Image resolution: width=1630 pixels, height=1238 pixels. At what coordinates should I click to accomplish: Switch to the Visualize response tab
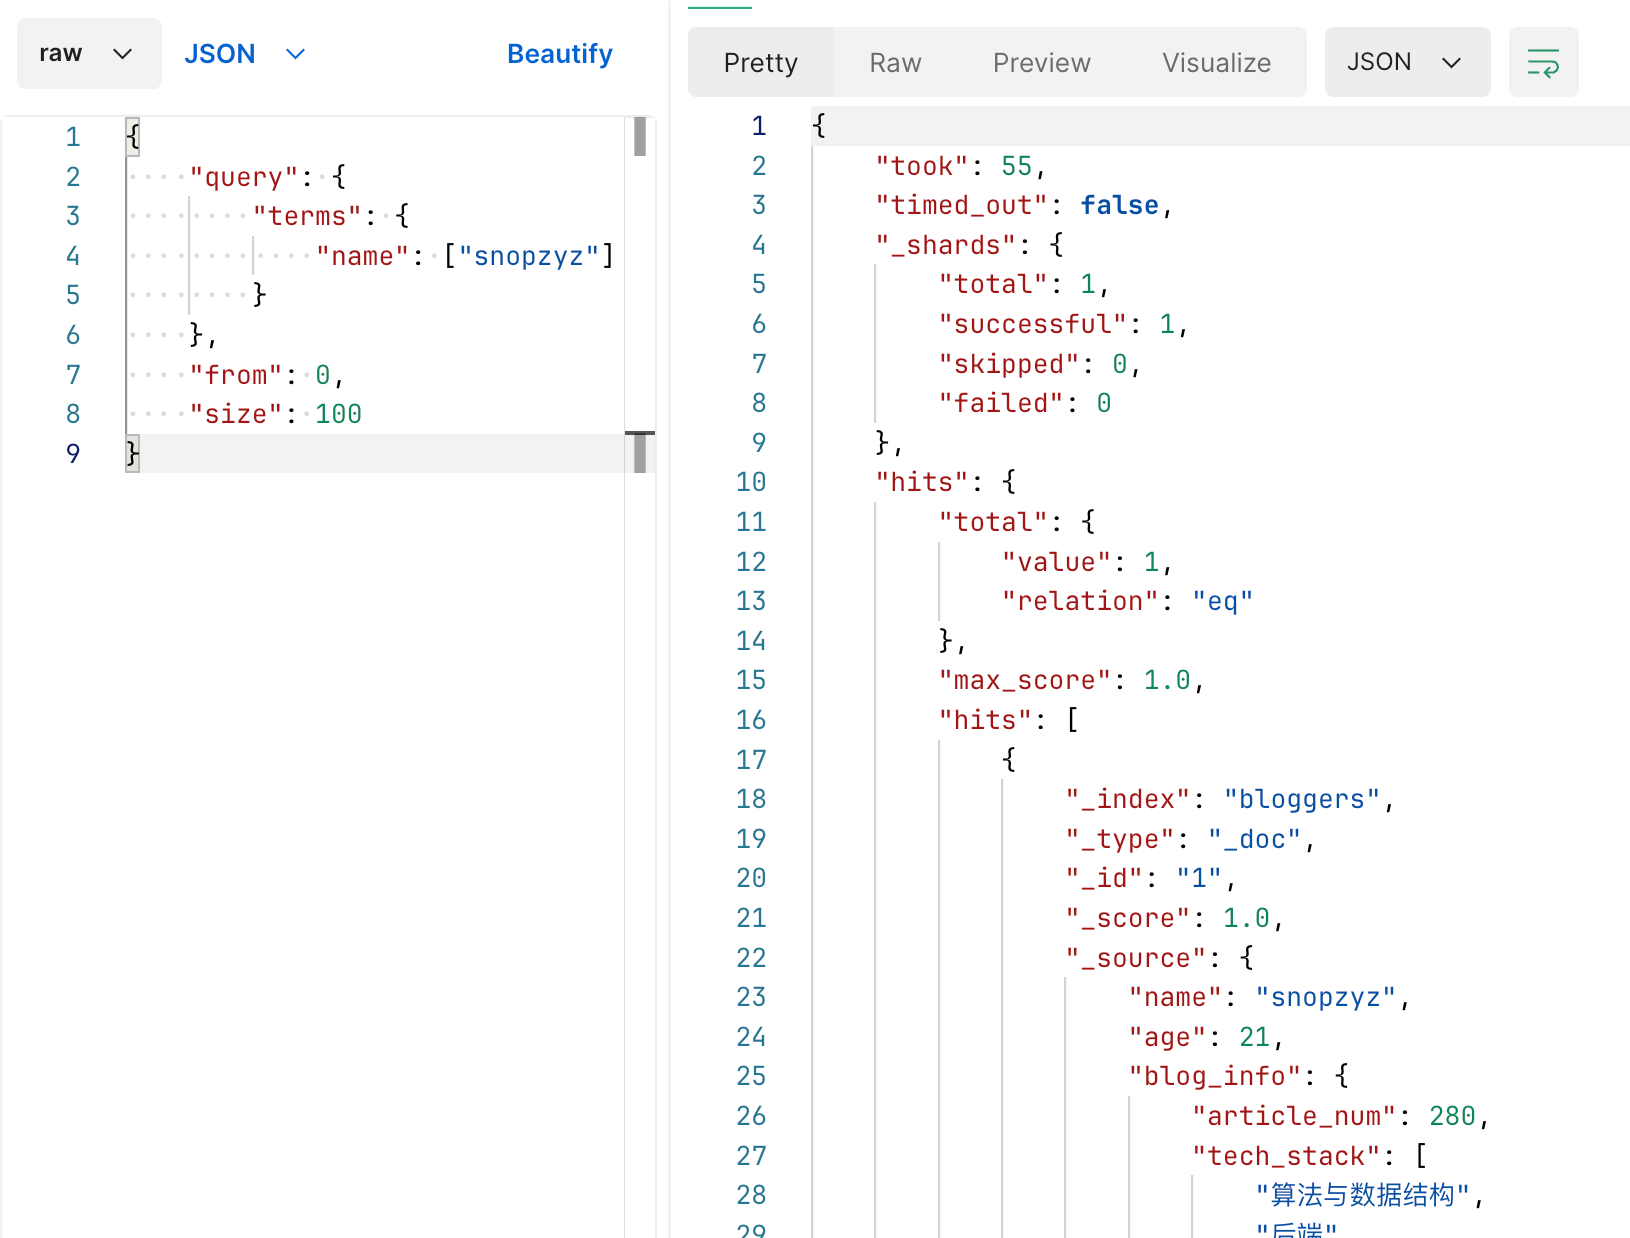1216,63
